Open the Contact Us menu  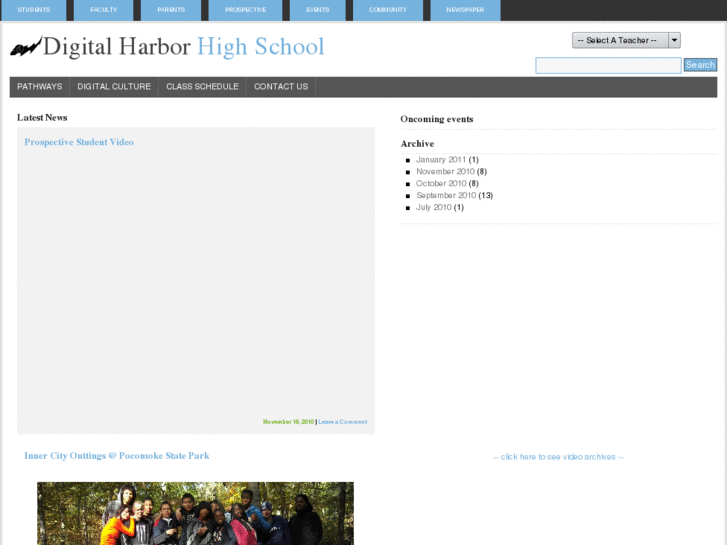(281, 87)
